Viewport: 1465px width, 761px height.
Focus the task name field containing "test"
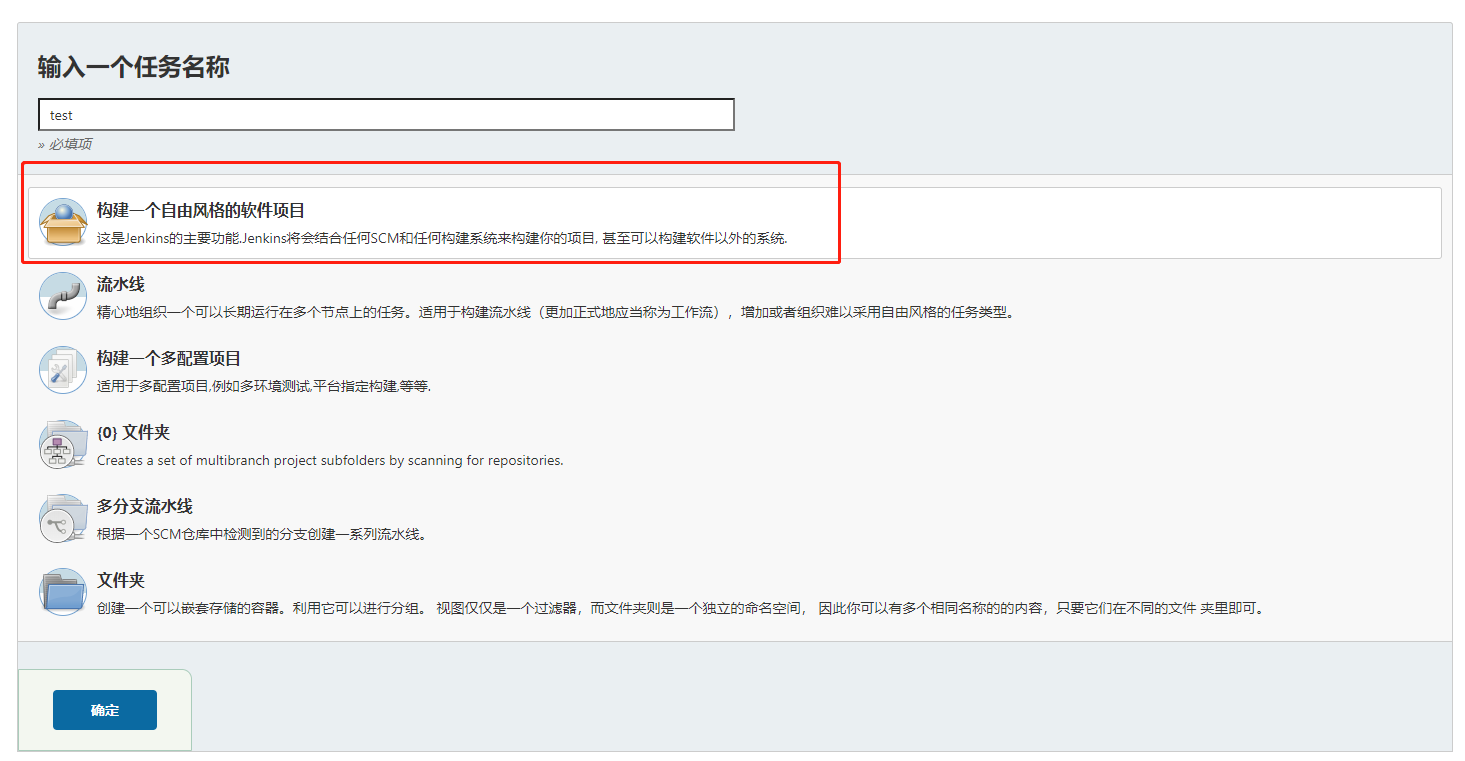coord(386,115)
